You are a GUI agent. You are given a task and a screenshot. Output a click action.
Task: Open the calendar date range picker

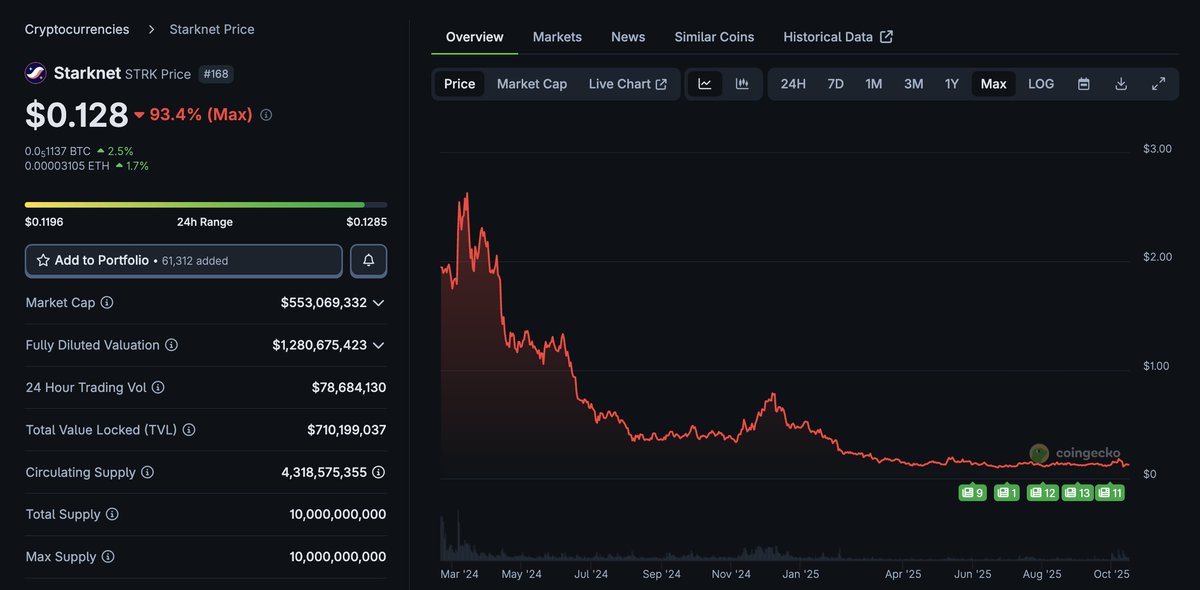tap(1083, 84)
